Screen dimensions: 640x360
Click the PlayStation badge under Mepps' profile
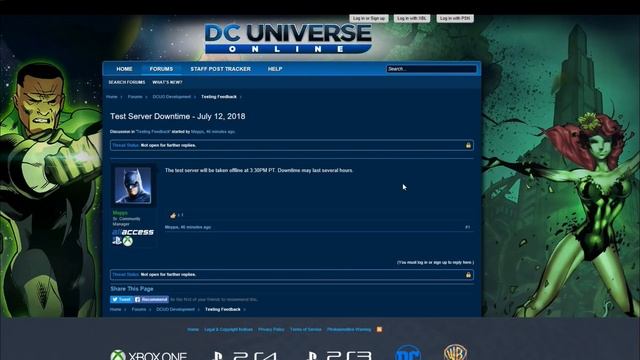coord(117,241)
